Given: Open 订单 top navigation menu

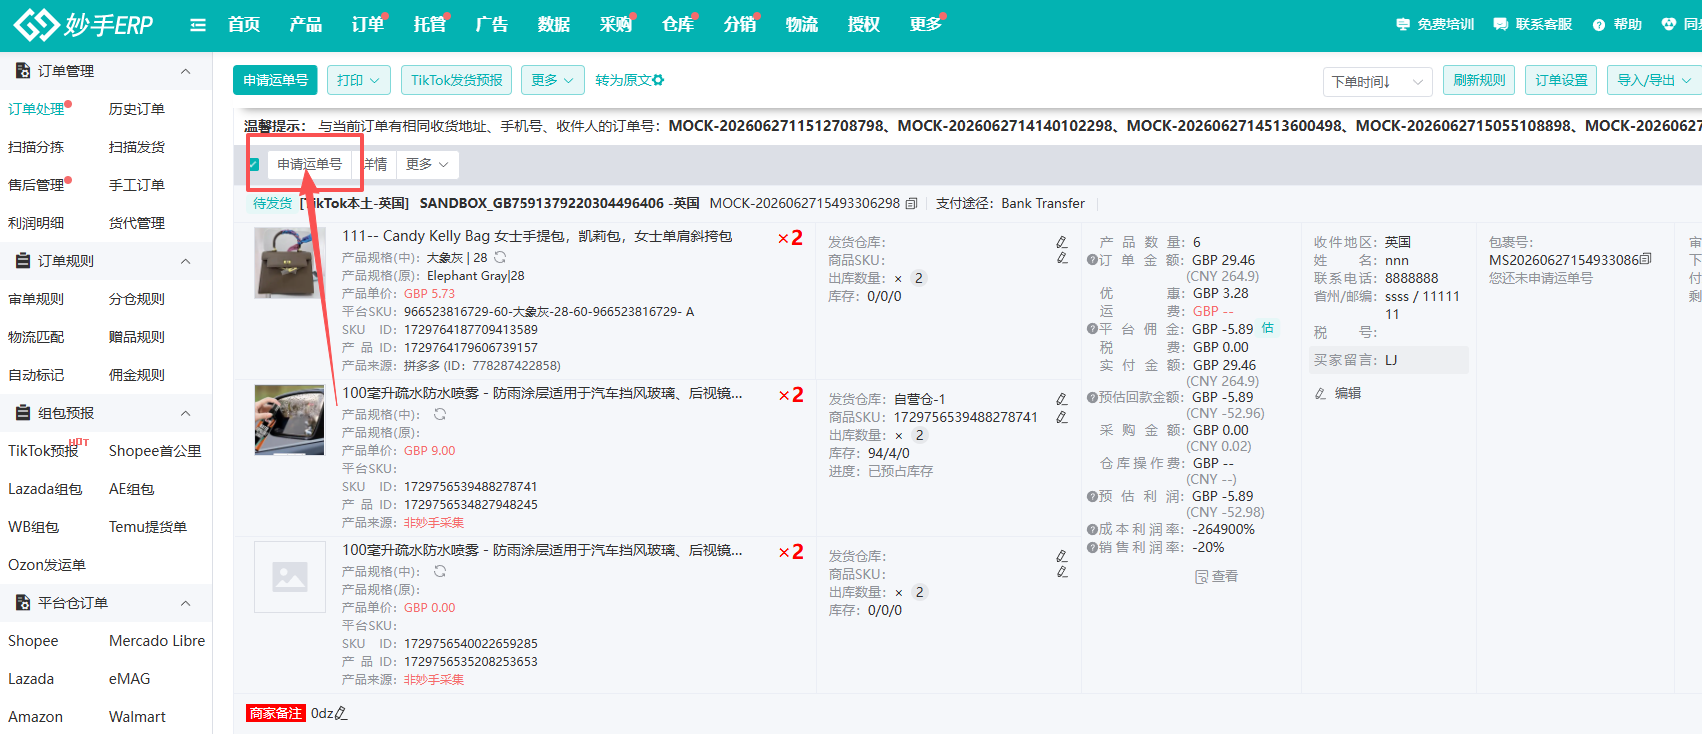Looking at the screenshot, I should [368, 24].
